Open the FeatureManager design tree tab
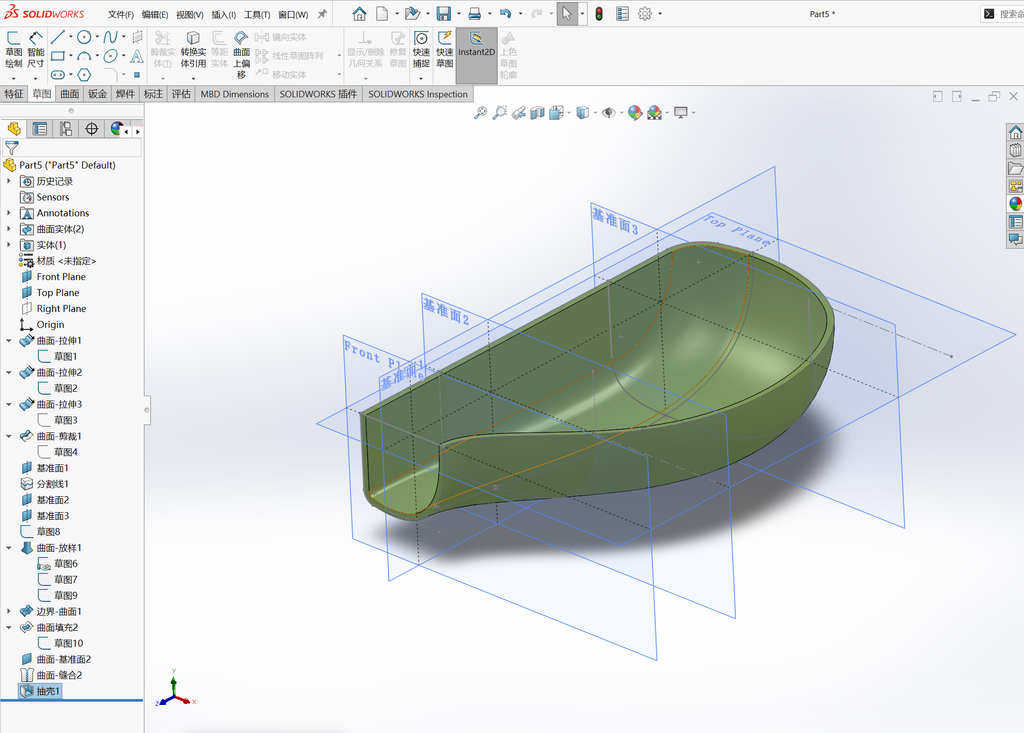 (x=14, y=129)
